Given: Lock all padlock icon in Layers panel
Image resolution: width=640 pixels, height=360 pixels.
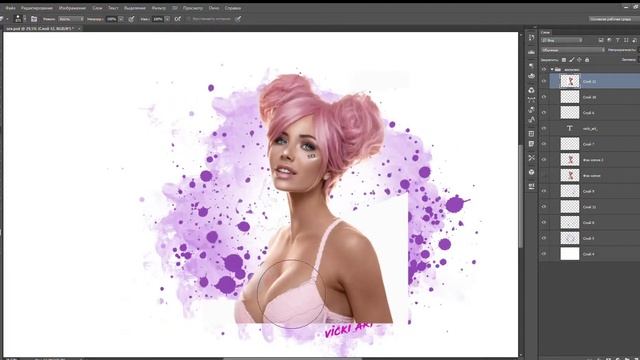Looking at the screenshot, I should [587, 60].
